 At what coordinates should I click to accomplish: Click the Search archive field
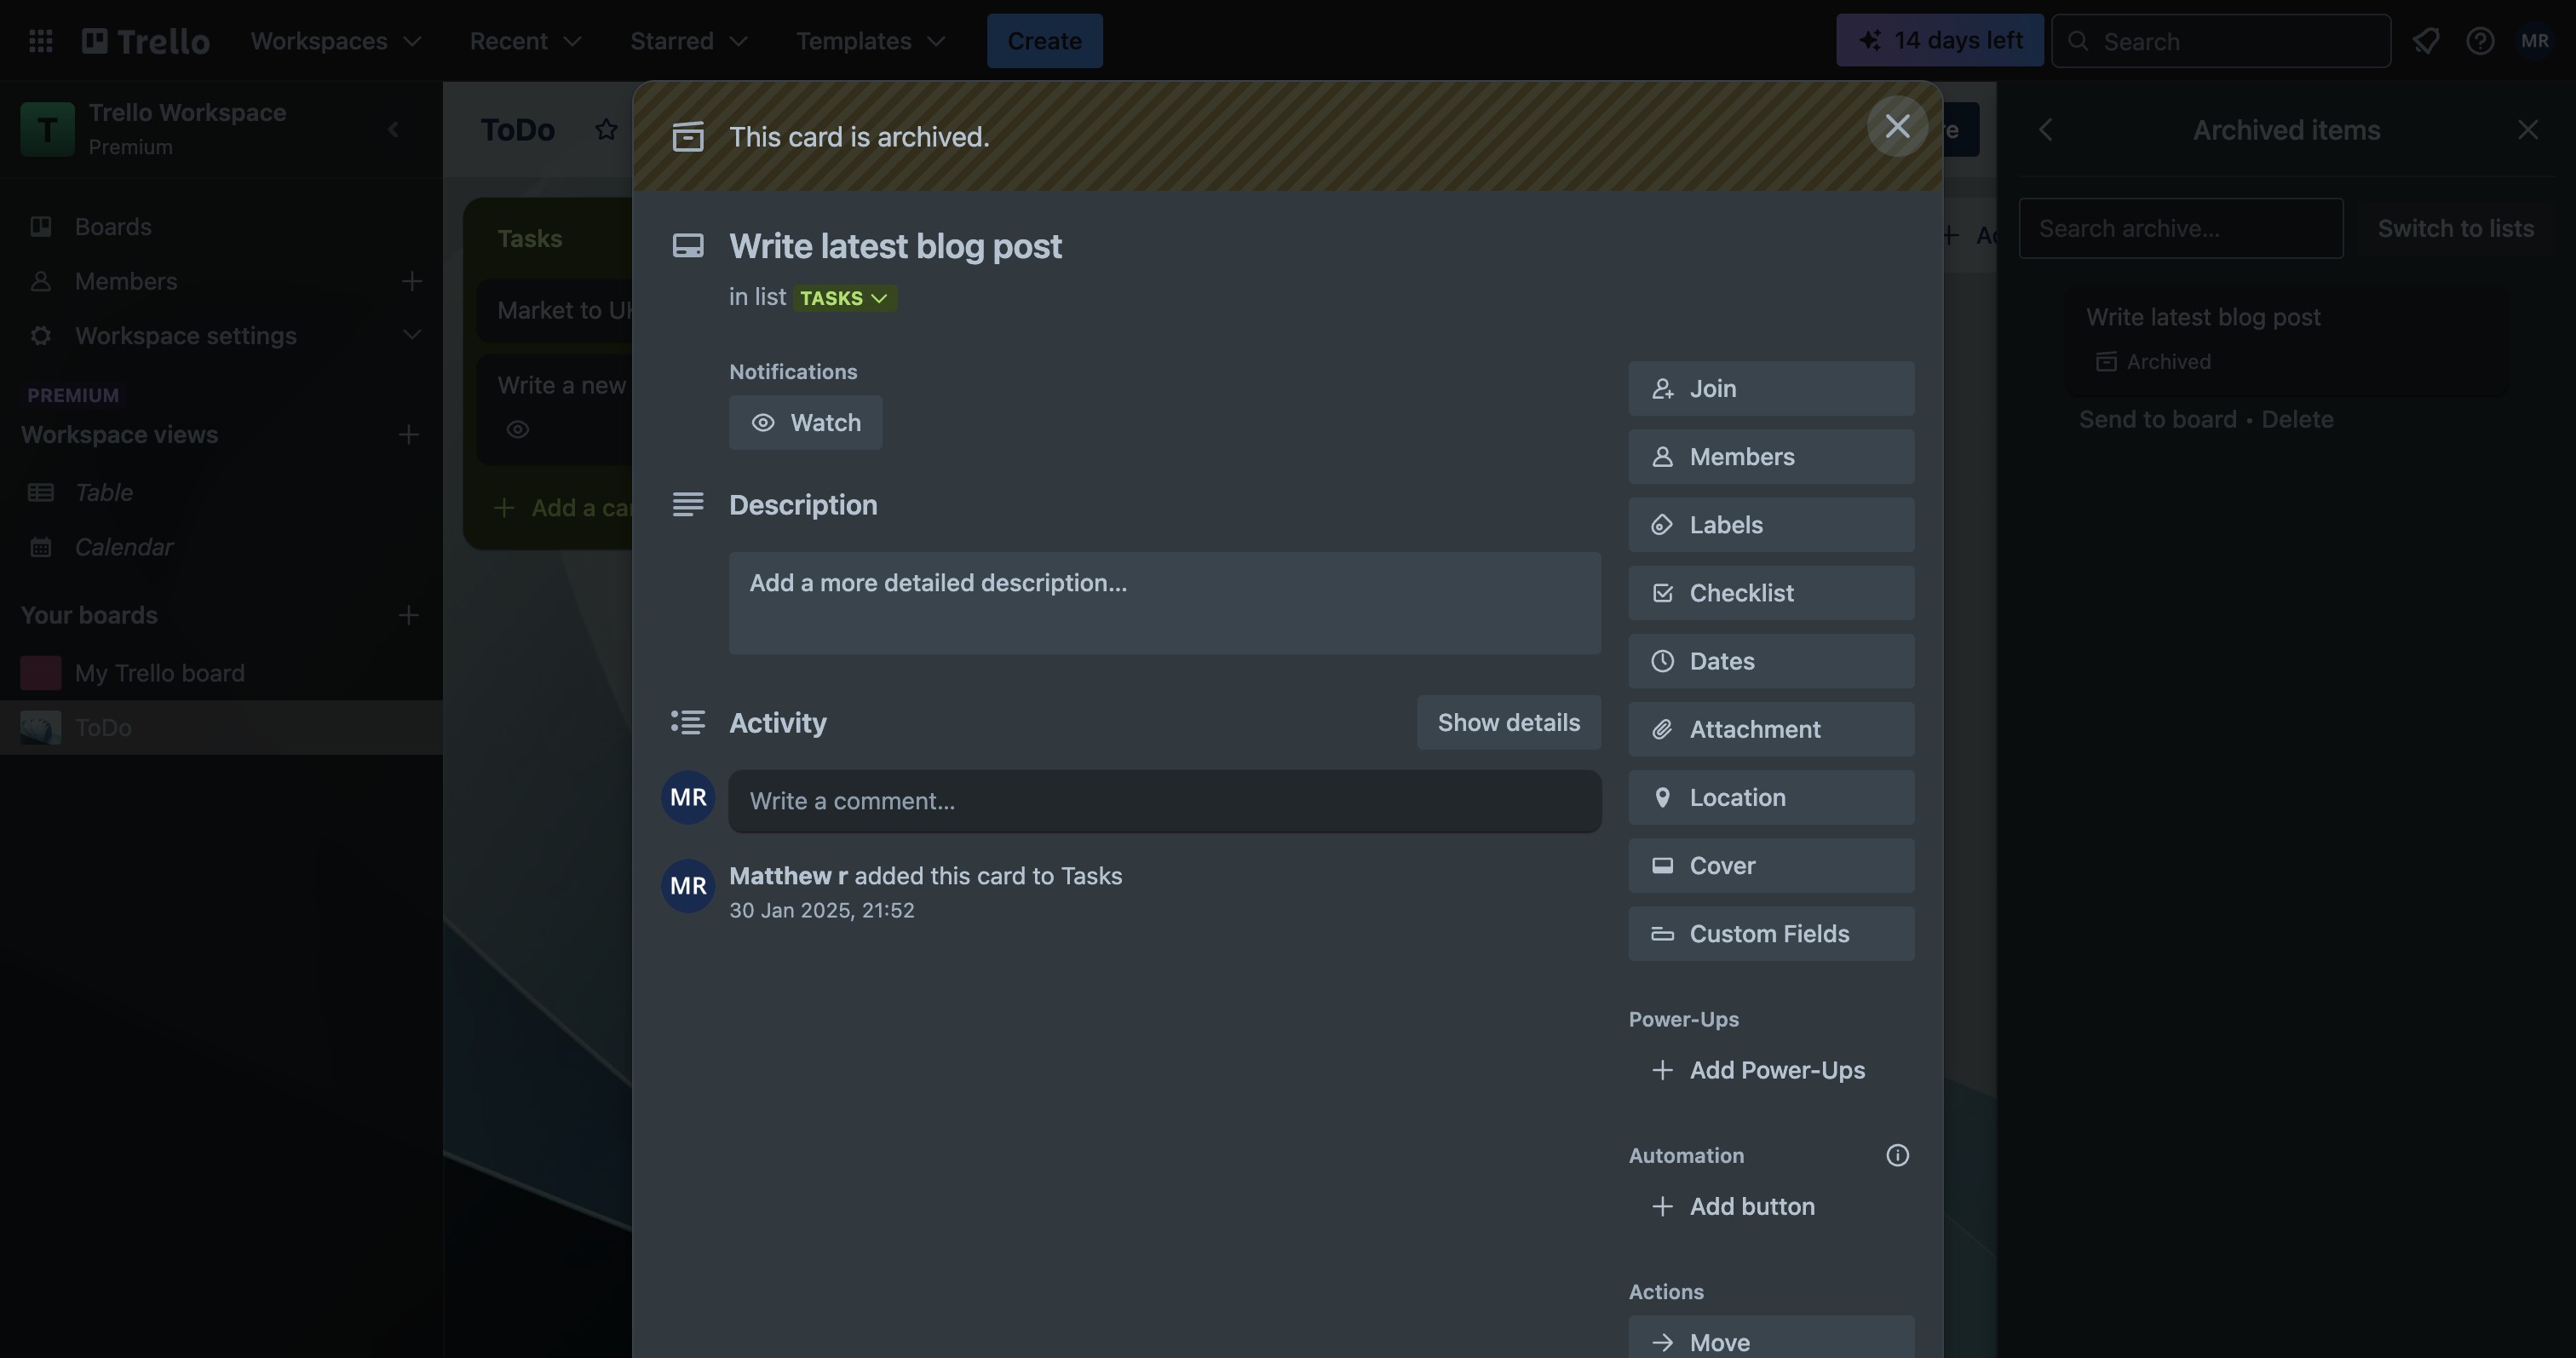click(x=2180, y=228)
